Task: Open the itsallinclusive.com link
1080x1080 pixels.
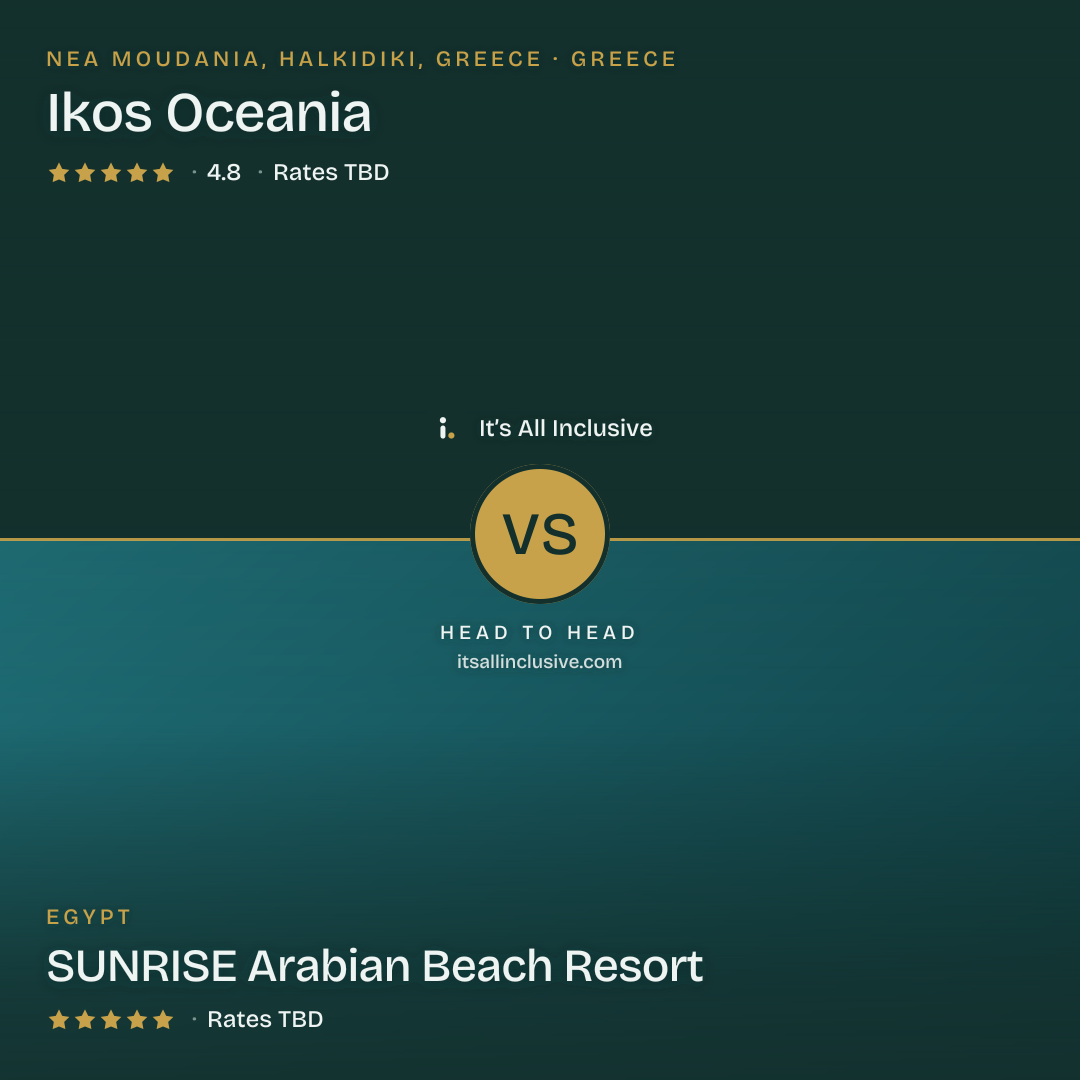Action: [539, 662]
